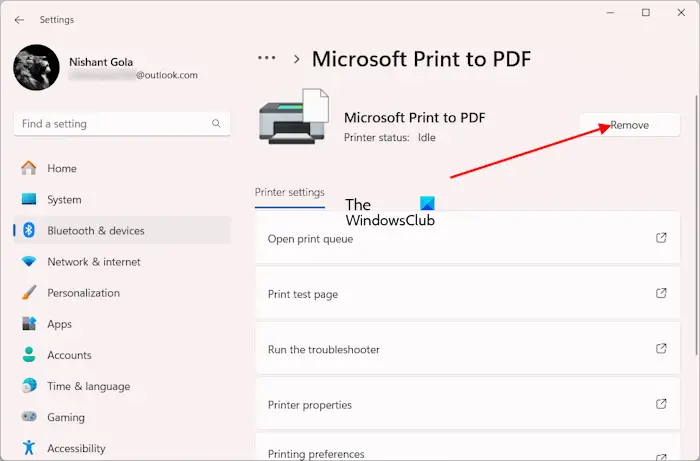Image resolution: width=700 pixels, height=461 pixels.
Task: Click the user profile avatar picture
Action: tap(36, 67)
